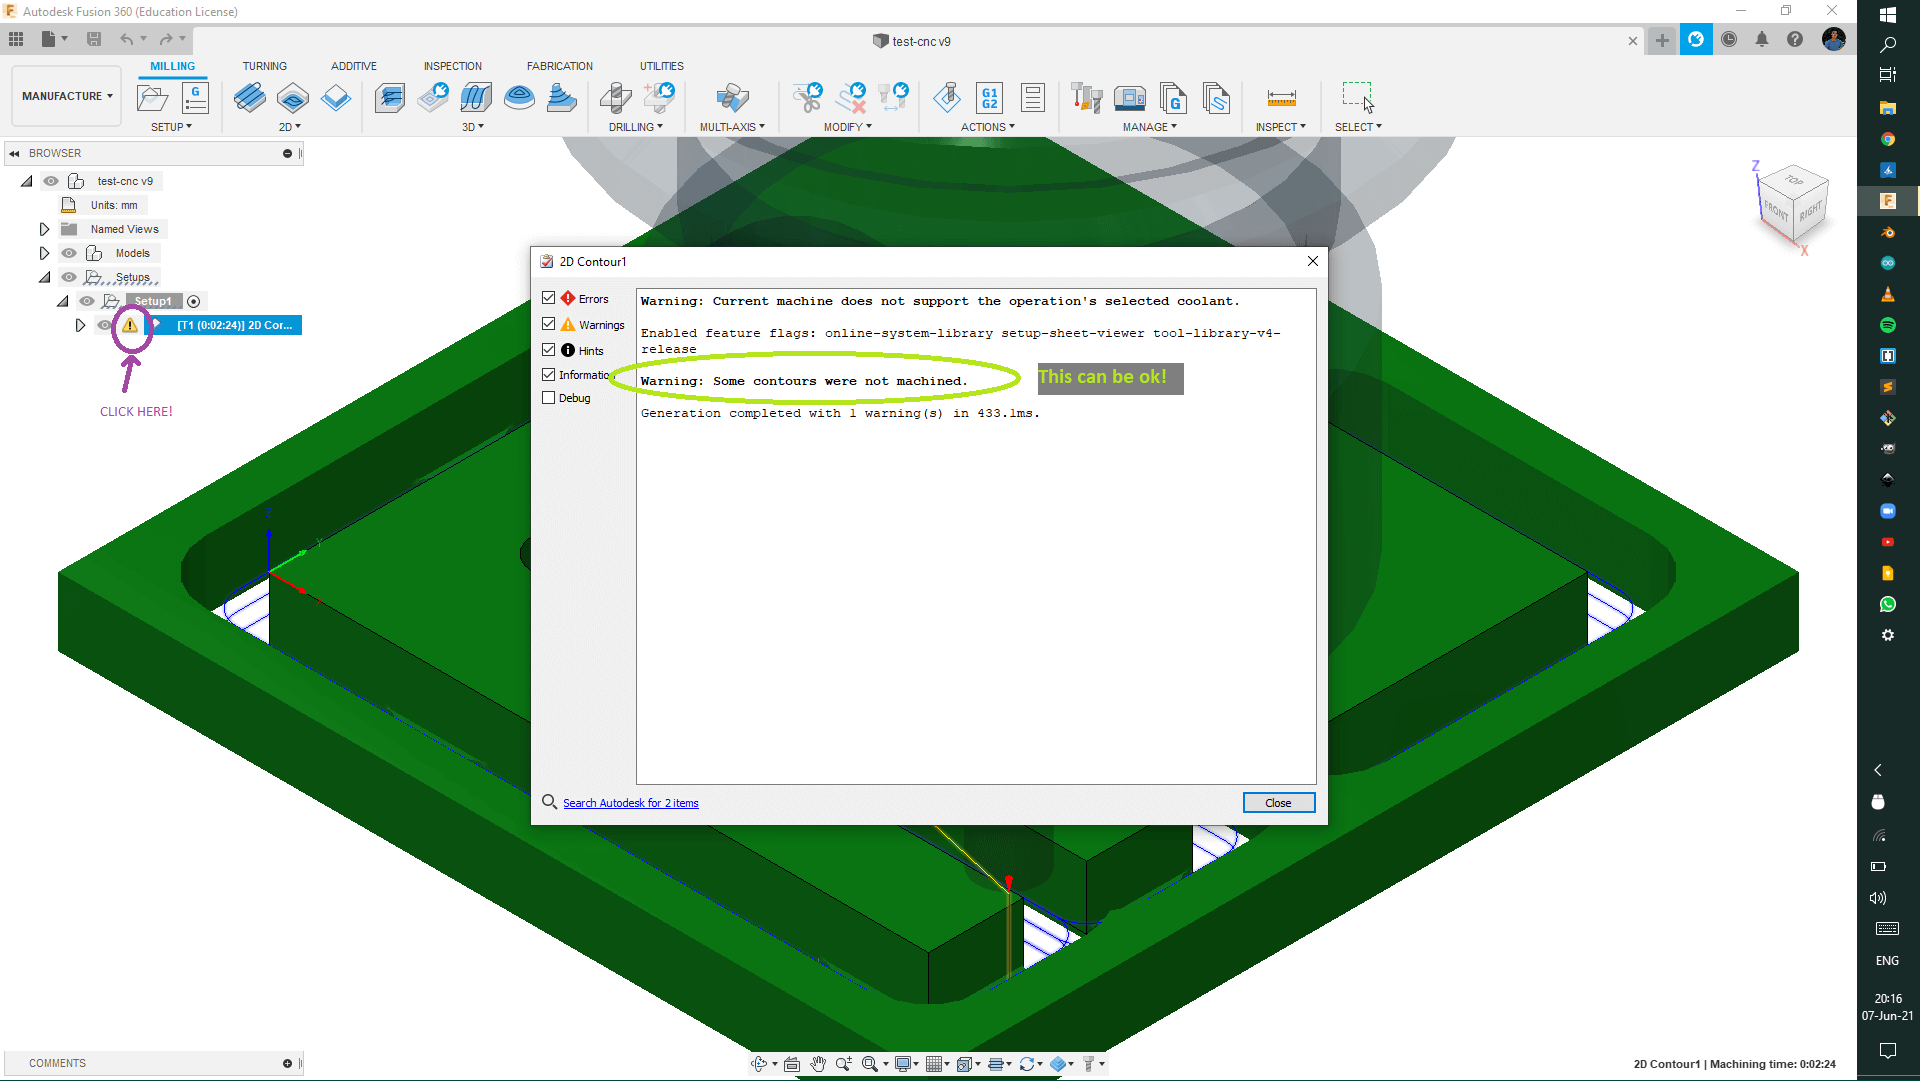The height and width of the screenshot is (1081, 1920).
Task: Click the NC Program G-code icon in Setup group
Action: point(195,98)
